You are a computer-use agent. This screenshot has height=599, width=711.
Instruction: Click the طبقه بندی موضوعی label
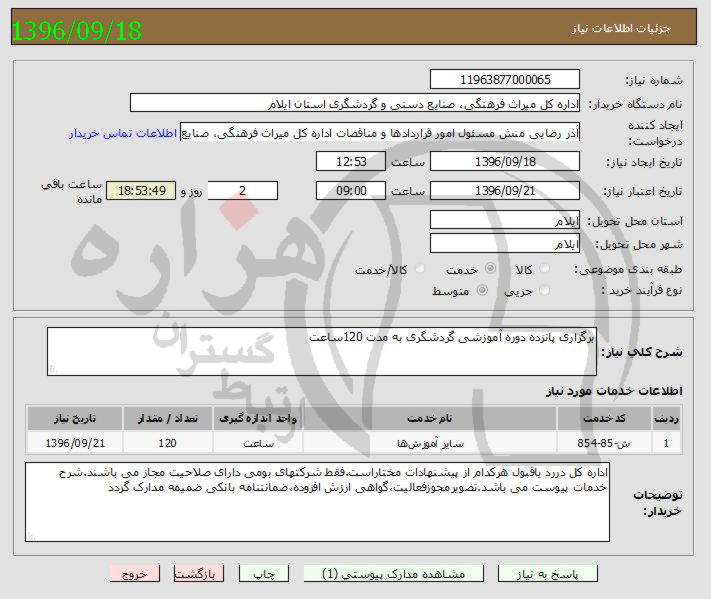coord(628,269)
